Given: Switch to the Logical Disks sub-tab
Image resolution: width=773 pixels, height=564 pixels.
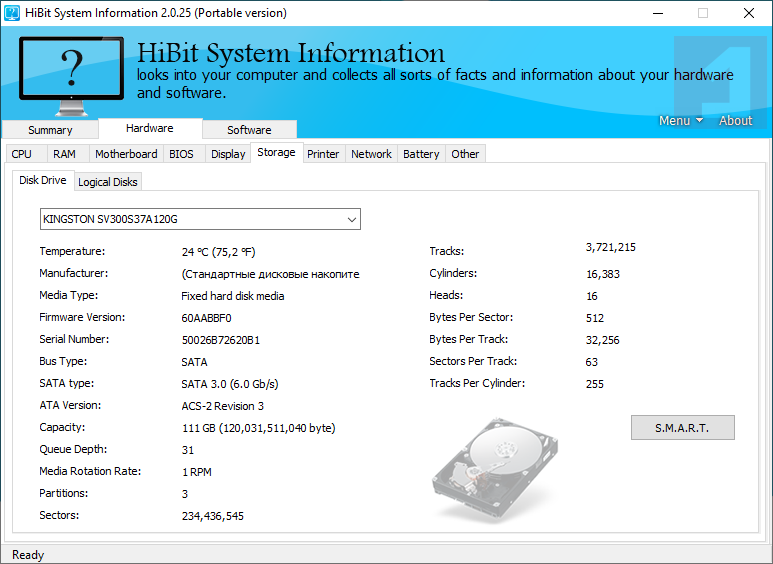Looking at the screenshot, I should click(x=107, y=182).
